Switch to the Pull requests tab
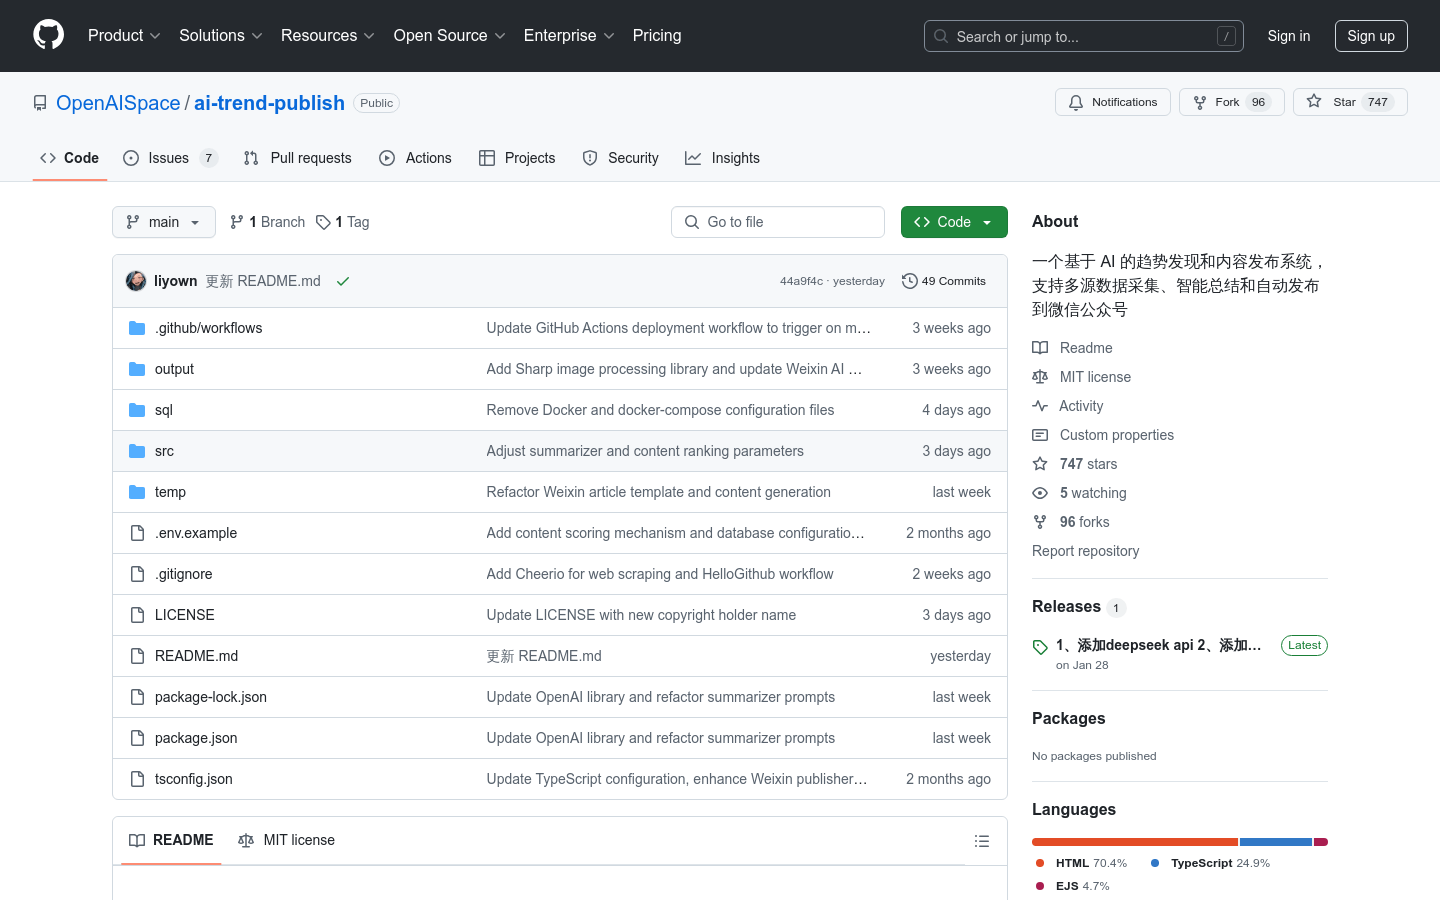The width and height of the screenshot is (1440, 900). tap(298, 158)
